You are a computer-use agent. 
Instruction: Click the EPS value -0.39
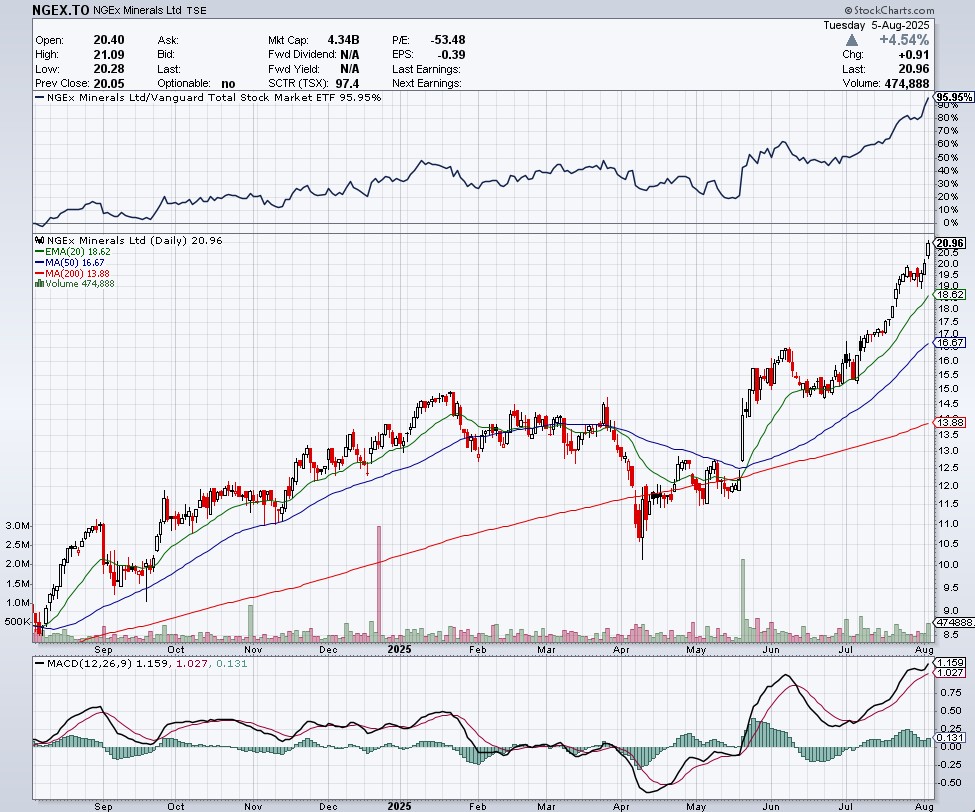451,54
